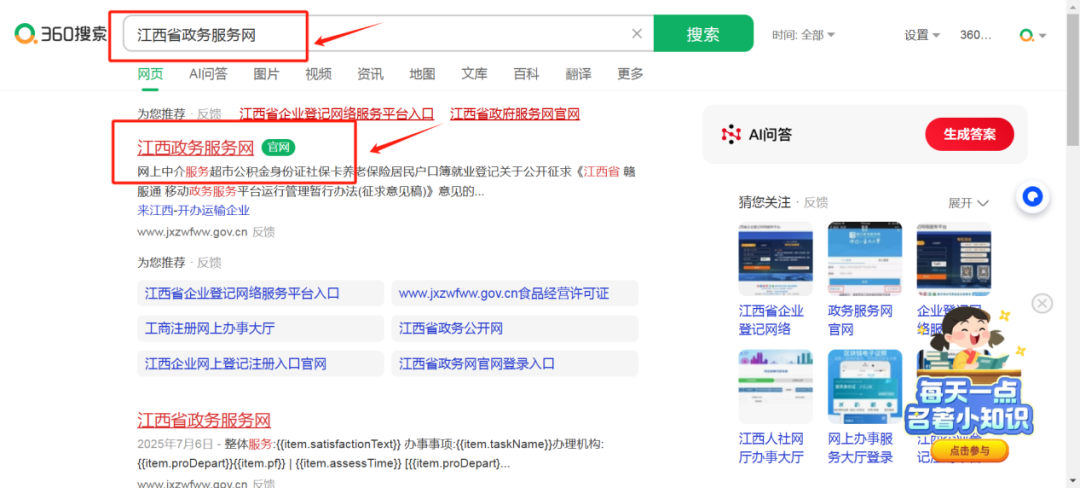Screen dimensions: 1080x488
Task: Click suggestion 工商注册网上办事大厅
Action: [260, 328]
